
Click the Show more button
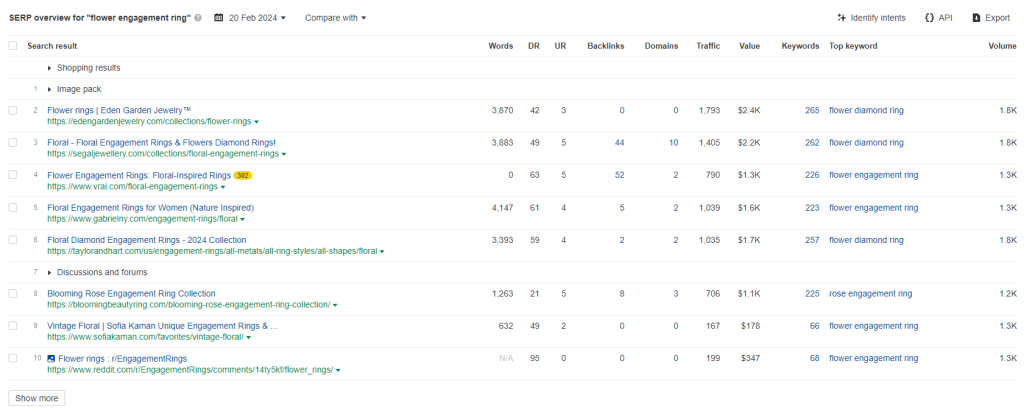(37, 398)
